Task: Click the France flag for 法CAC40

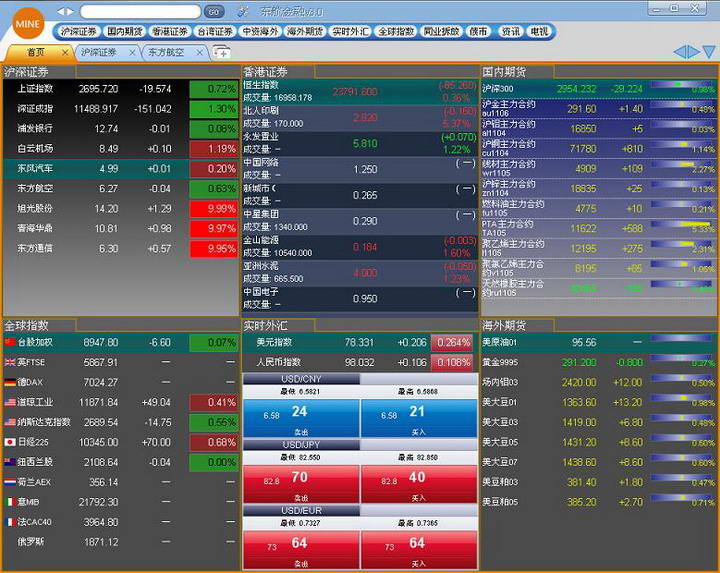Action: pyautogui.click(x=10, y=522)
